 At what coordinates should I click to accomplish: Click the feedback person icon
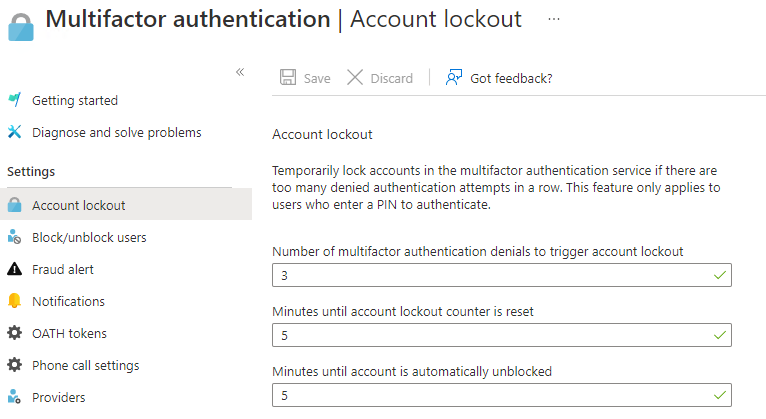(454, 77)
